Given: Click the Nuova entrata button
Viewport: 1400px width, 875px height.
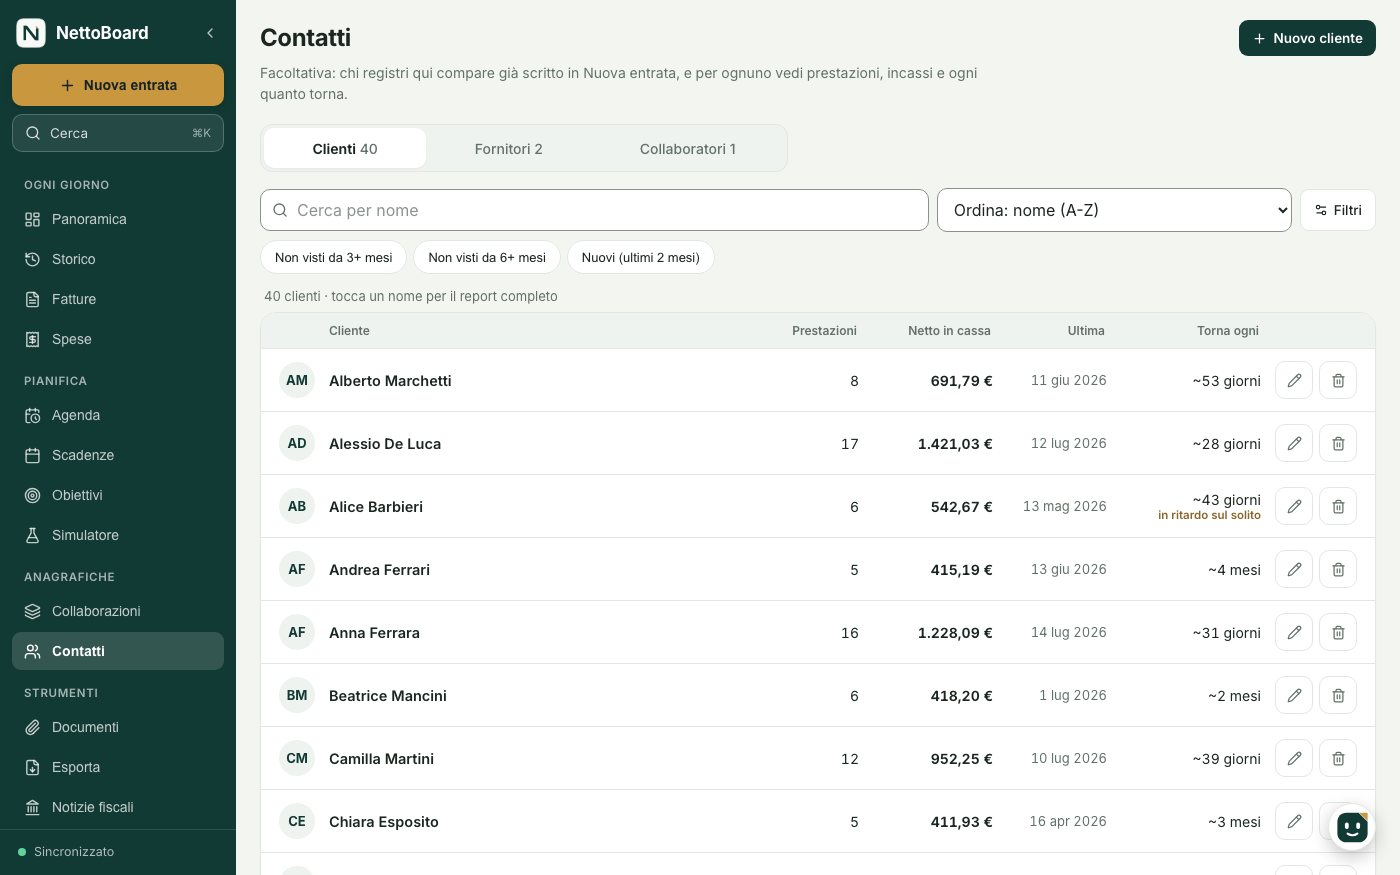Looking at the screenshot, I should click(x=118, y=85).
